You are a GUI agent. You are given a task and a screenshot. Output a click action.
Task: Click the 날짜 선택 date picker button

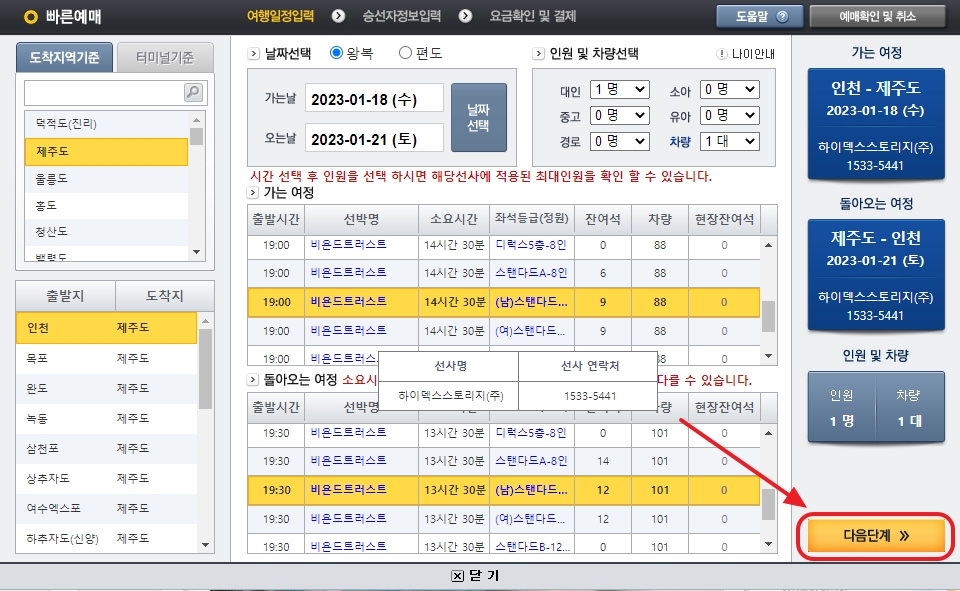479,118
